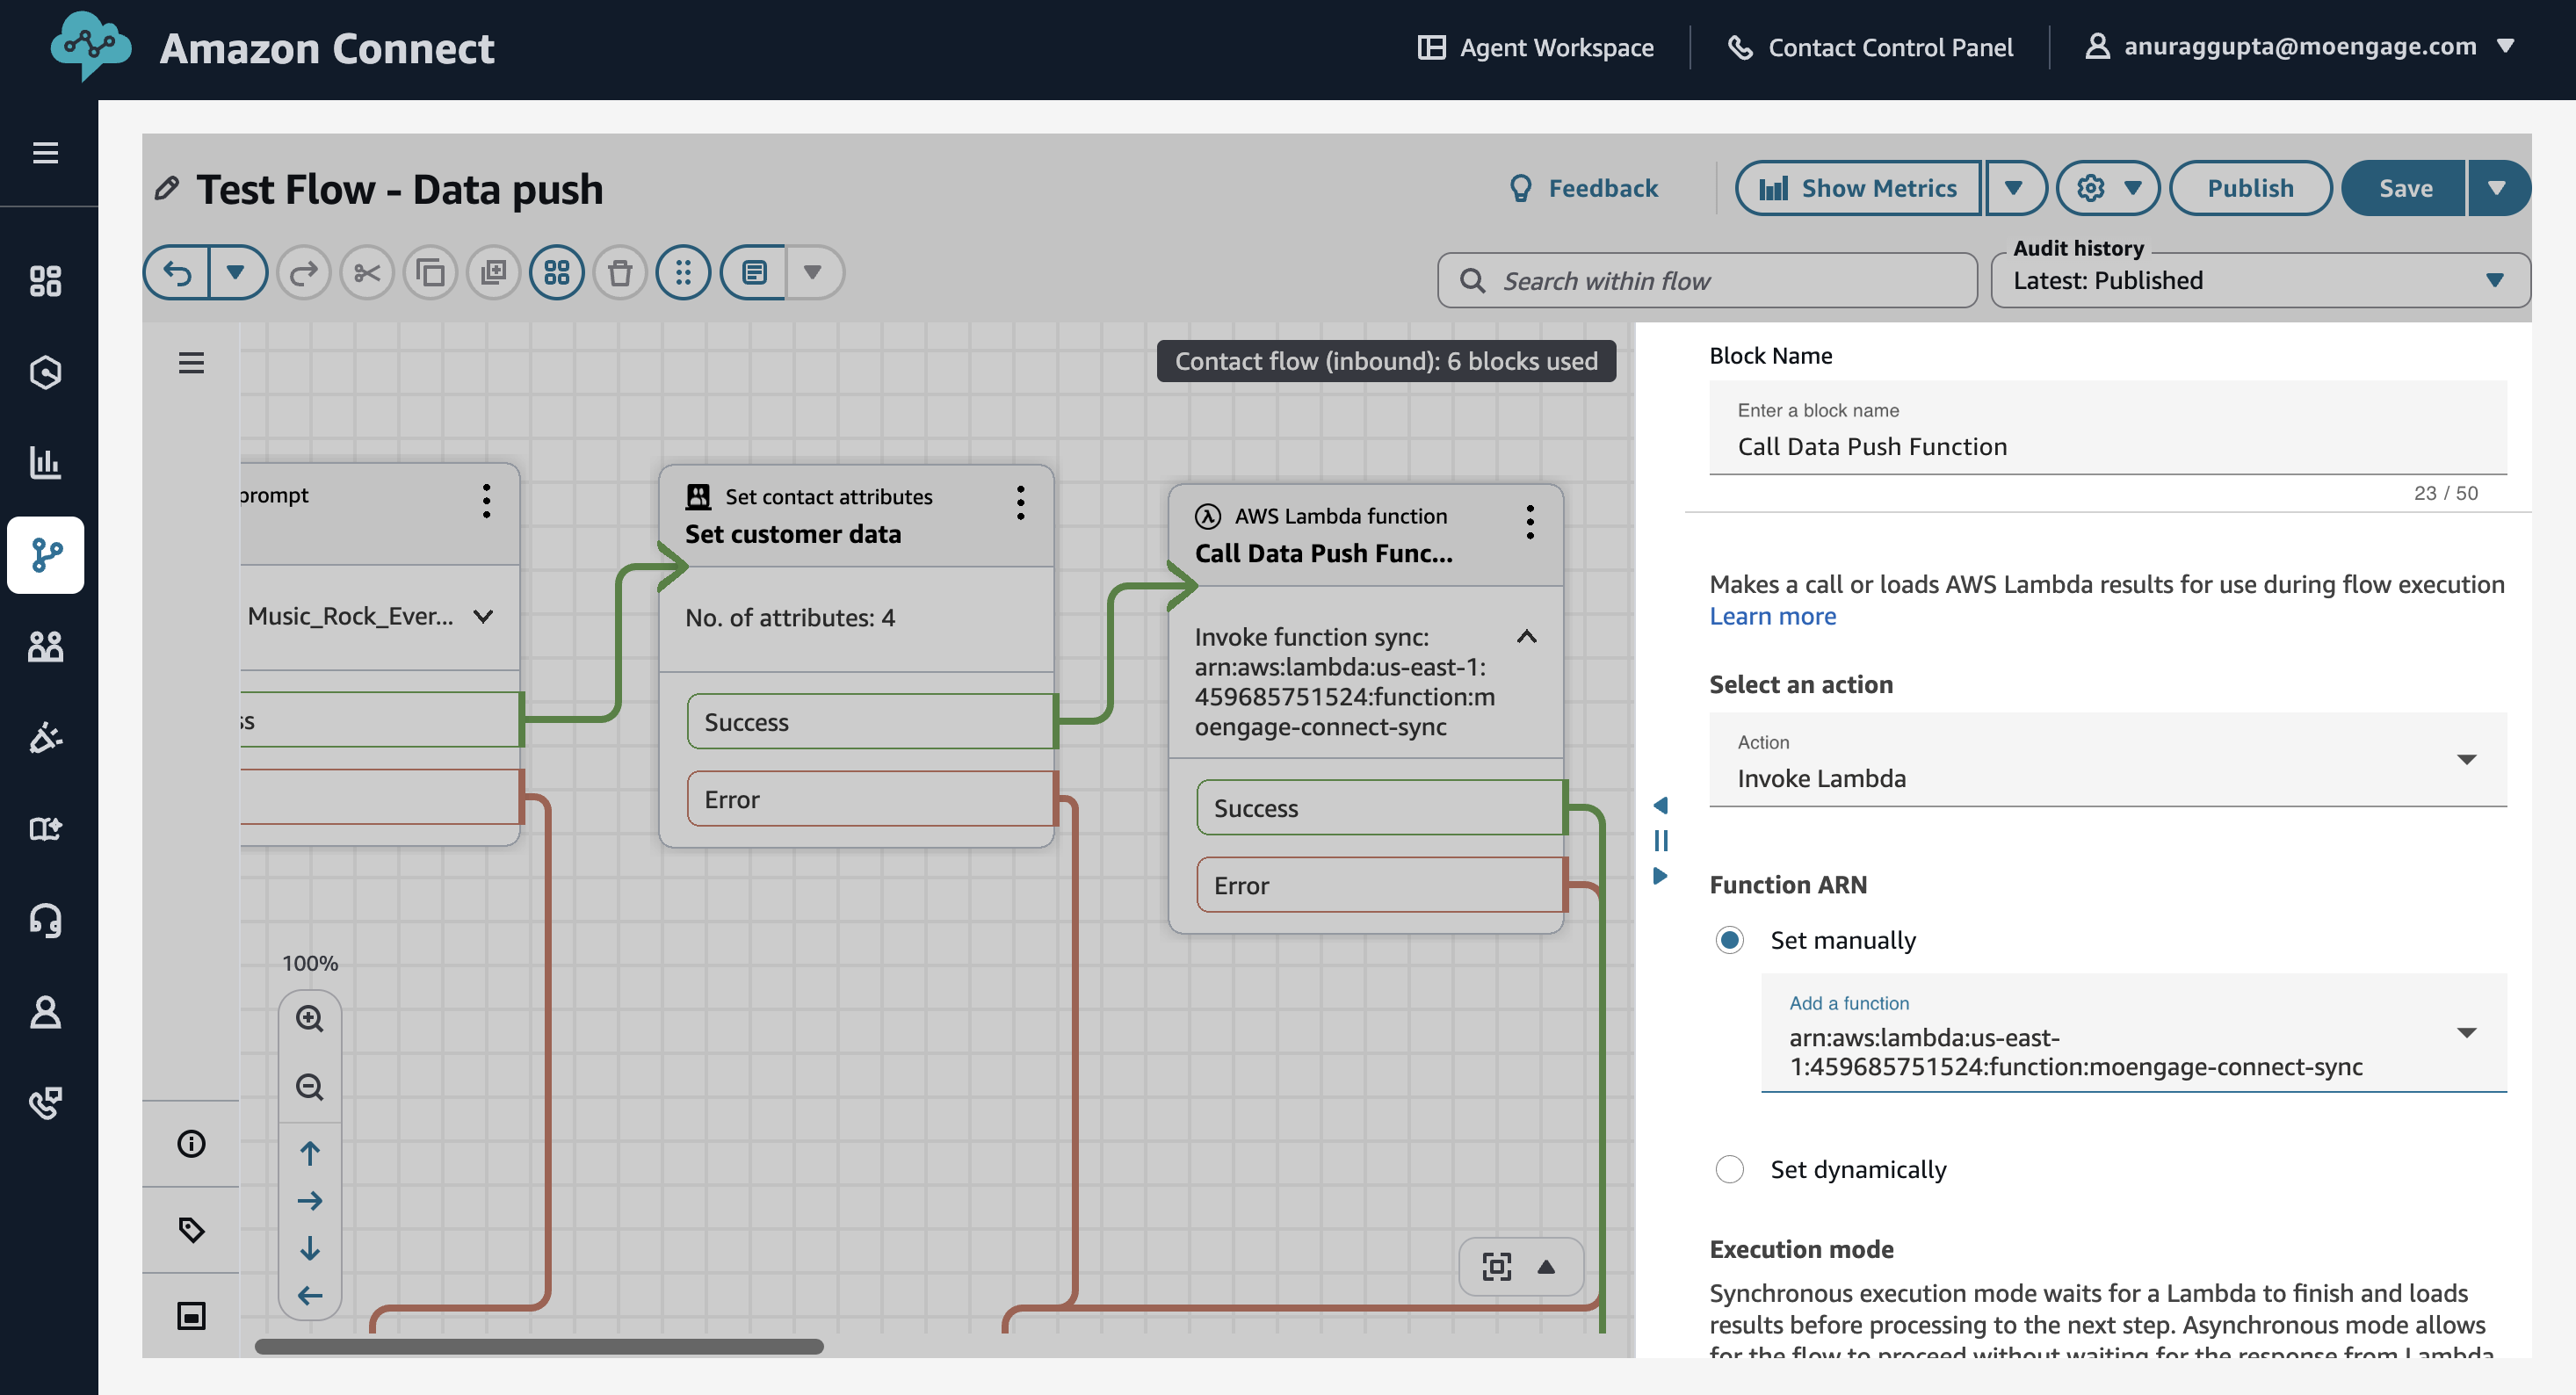Select the routing flows sidebar icon
This screenshot has height=1395, width=2576.
45,555
